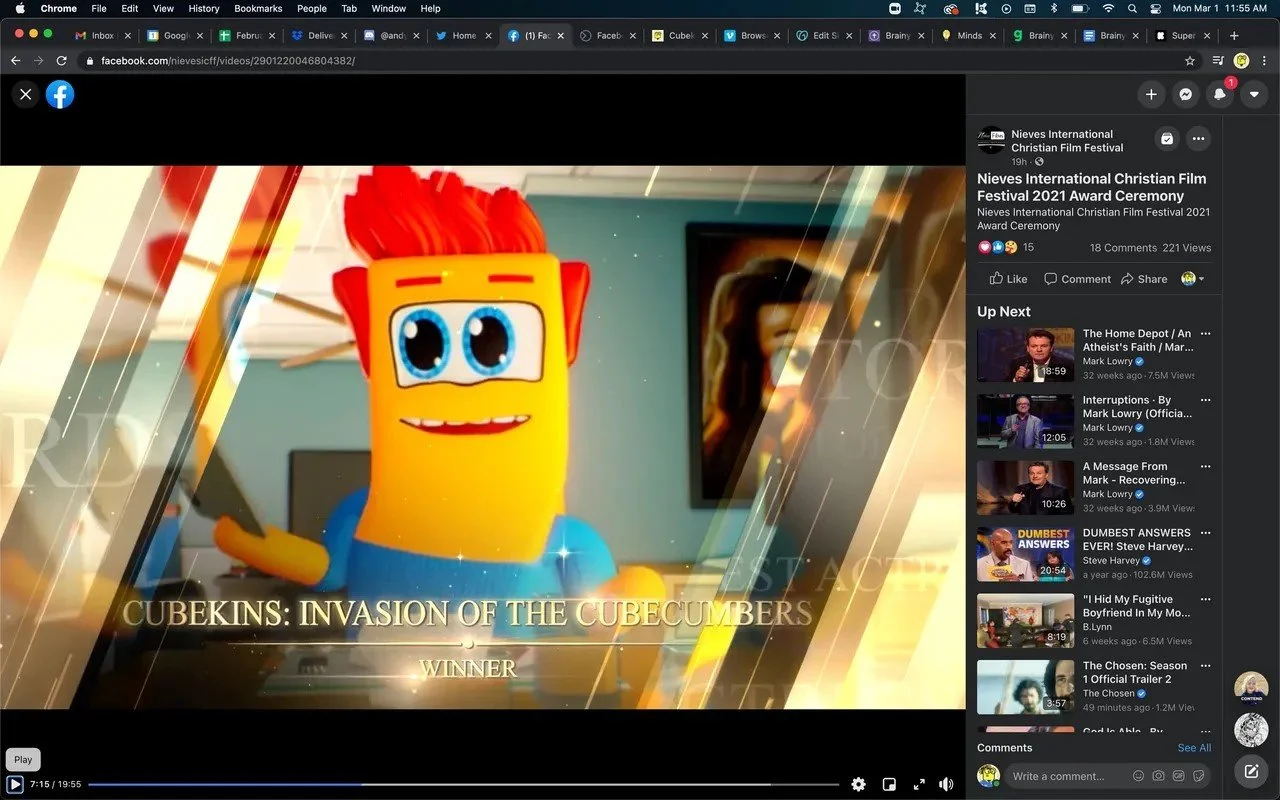Open post options three dots menu
This screenshot has width=1280, height=800.
(x=1198, y=139)
